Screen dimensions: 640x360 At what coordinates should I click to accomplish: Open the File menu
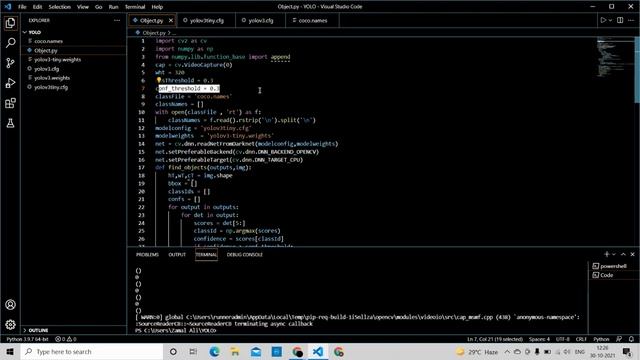[x=22, y=7]
